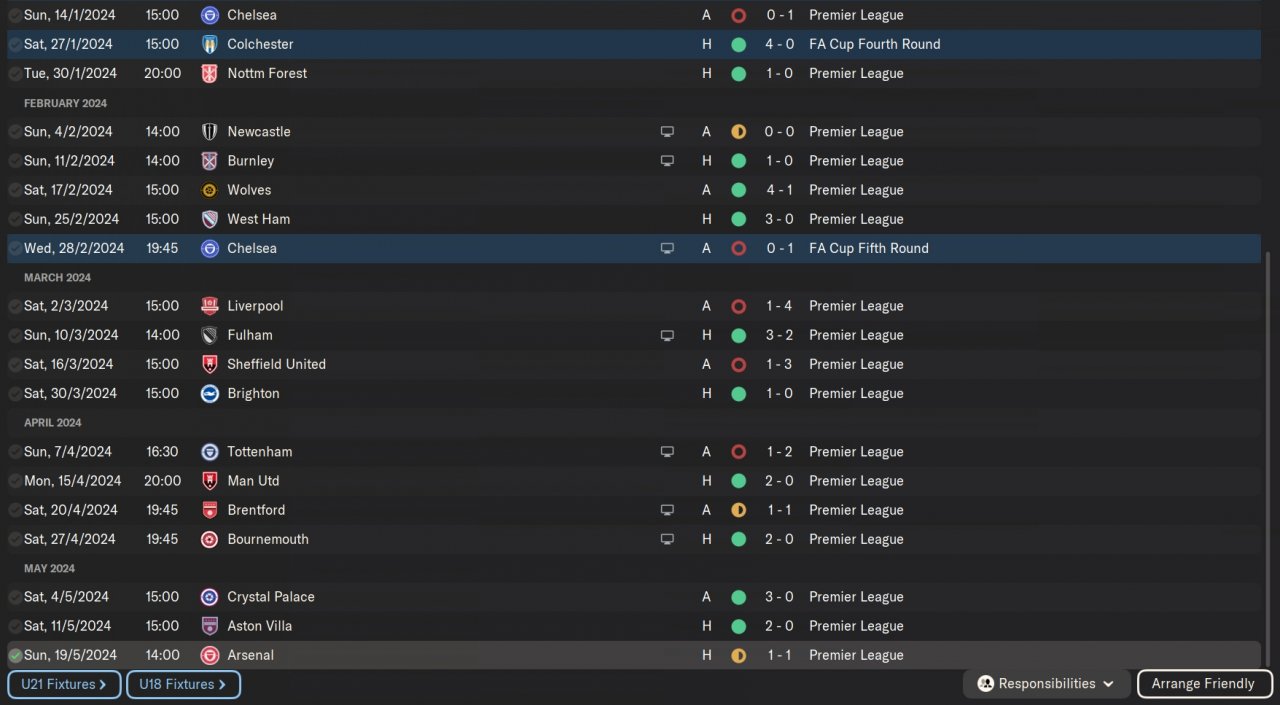Screen dimensions: 1280x705
Task: Click the orange draw indicator for Brentford match
Action: click(x=738, y=510)
